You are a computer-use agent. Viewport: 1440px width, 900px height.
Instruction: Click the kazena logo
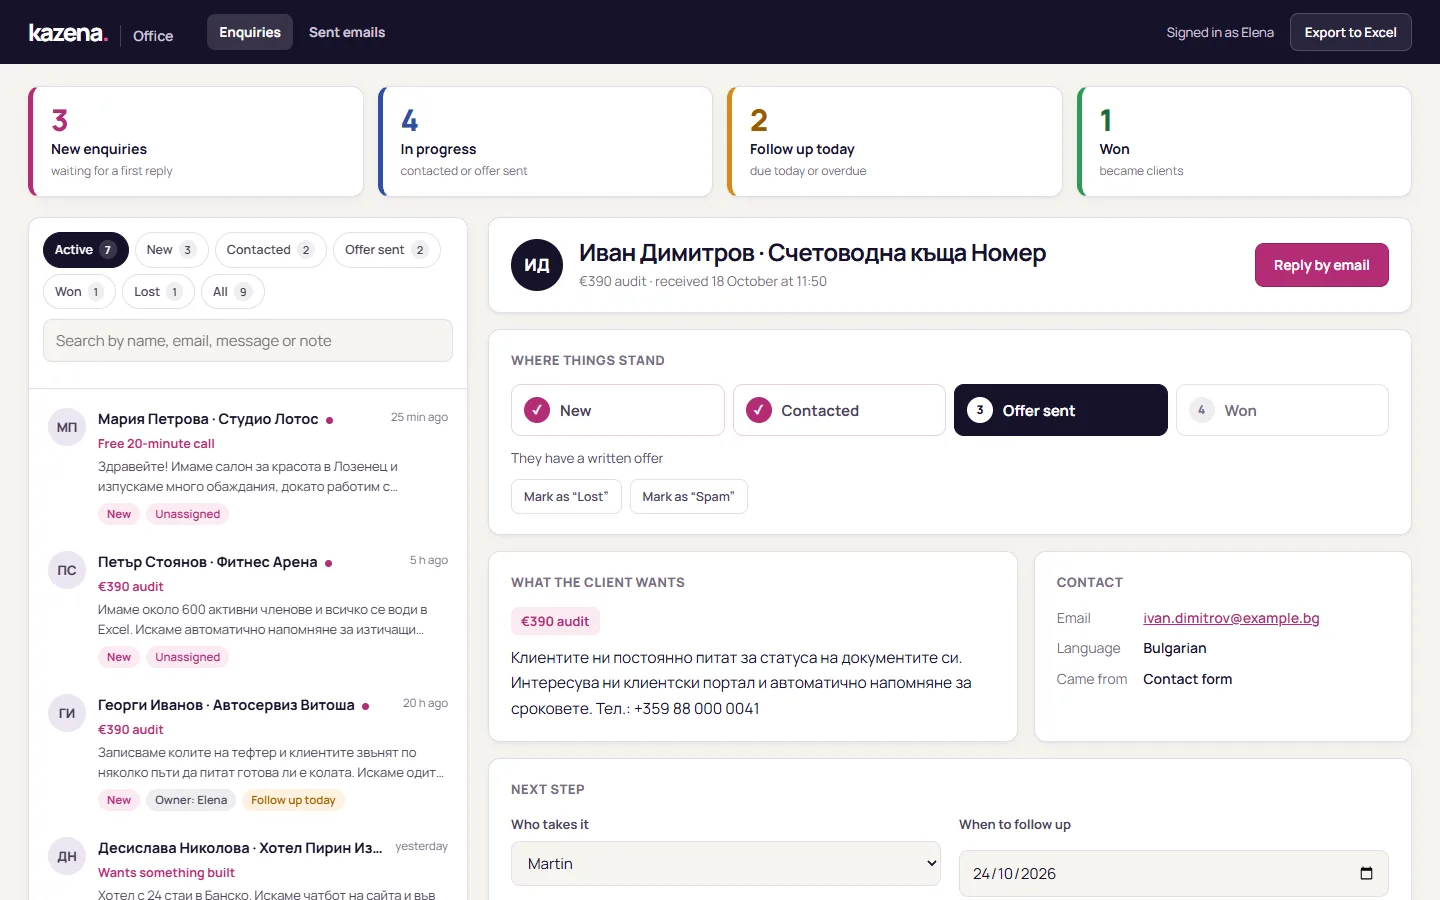(x=68, y=33)
